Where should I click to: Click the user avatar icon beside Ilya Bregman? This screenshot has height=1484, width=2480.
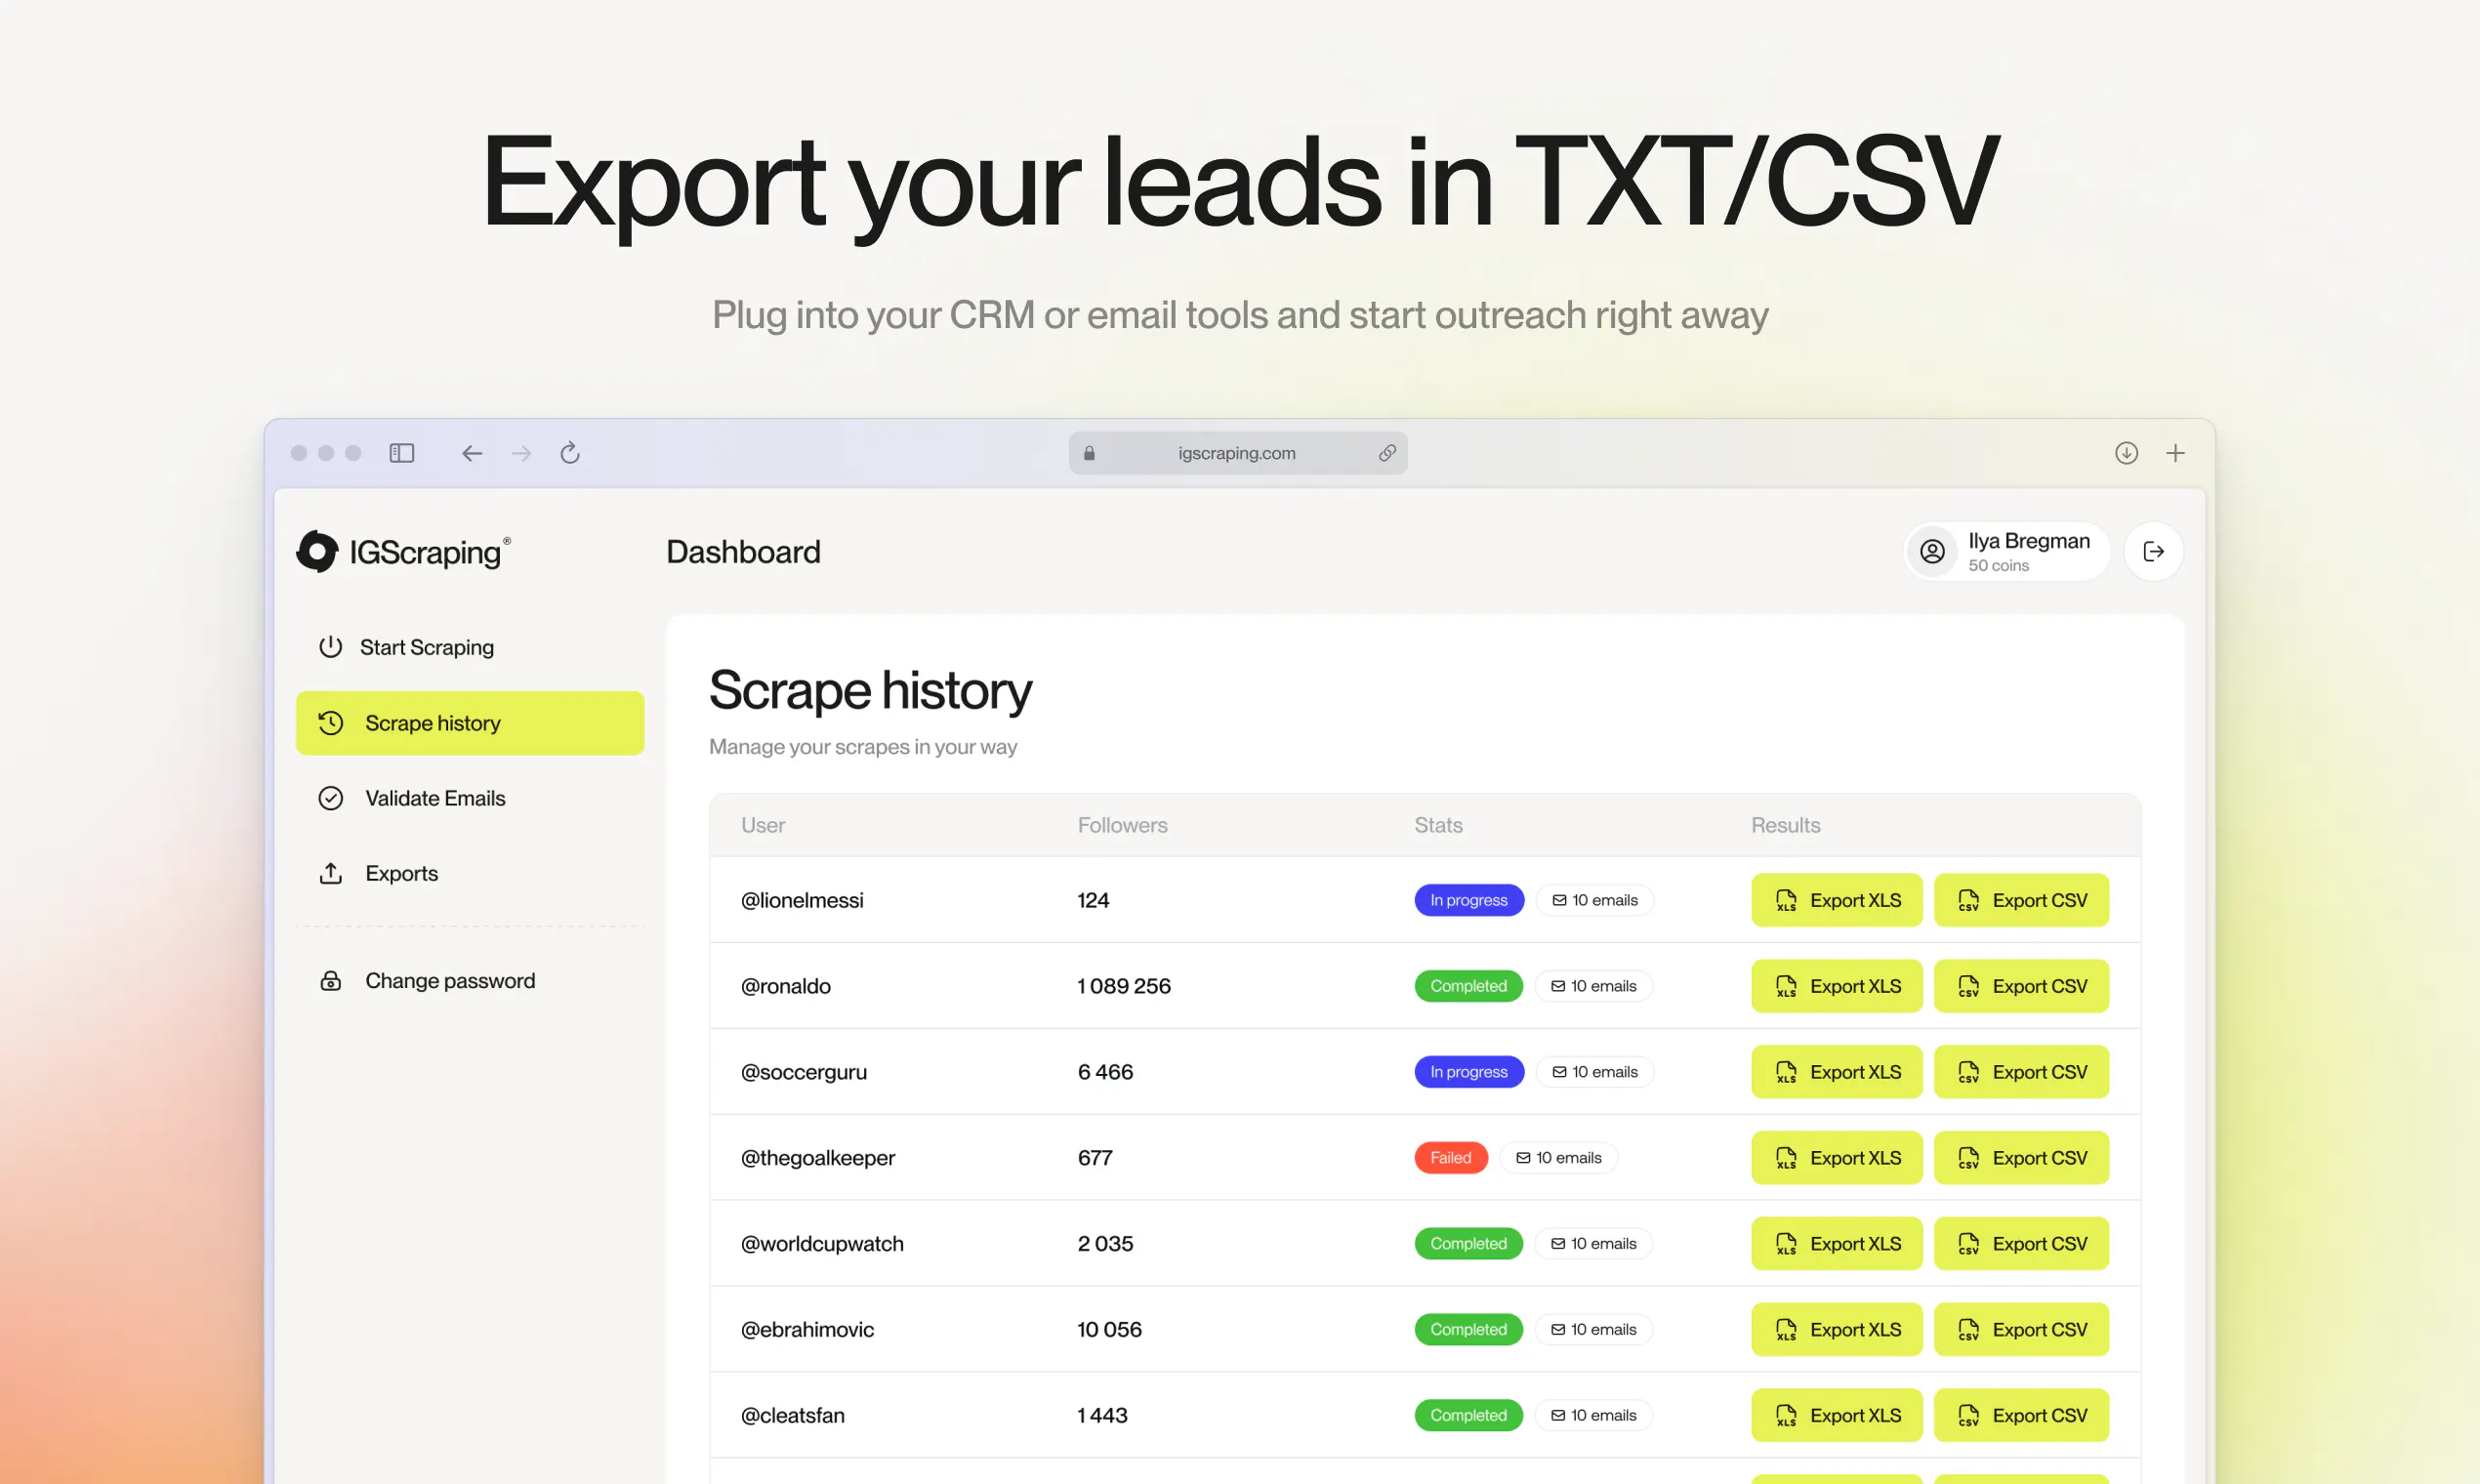coord(1932,551)
